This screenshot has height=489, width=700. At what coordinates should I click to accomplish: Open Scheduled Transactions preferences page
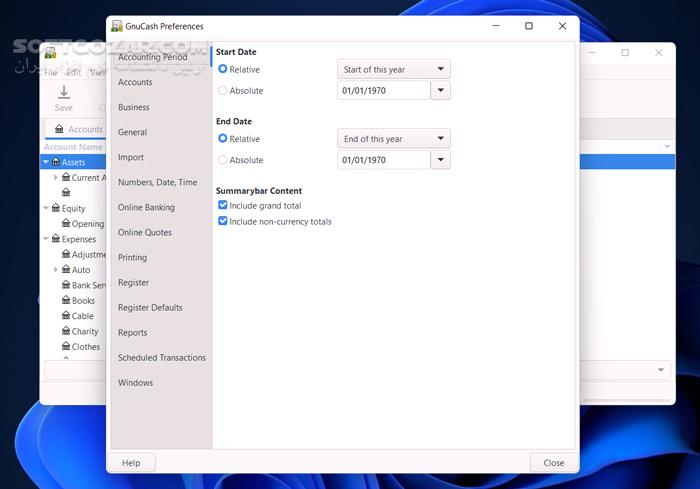point(161,358)
